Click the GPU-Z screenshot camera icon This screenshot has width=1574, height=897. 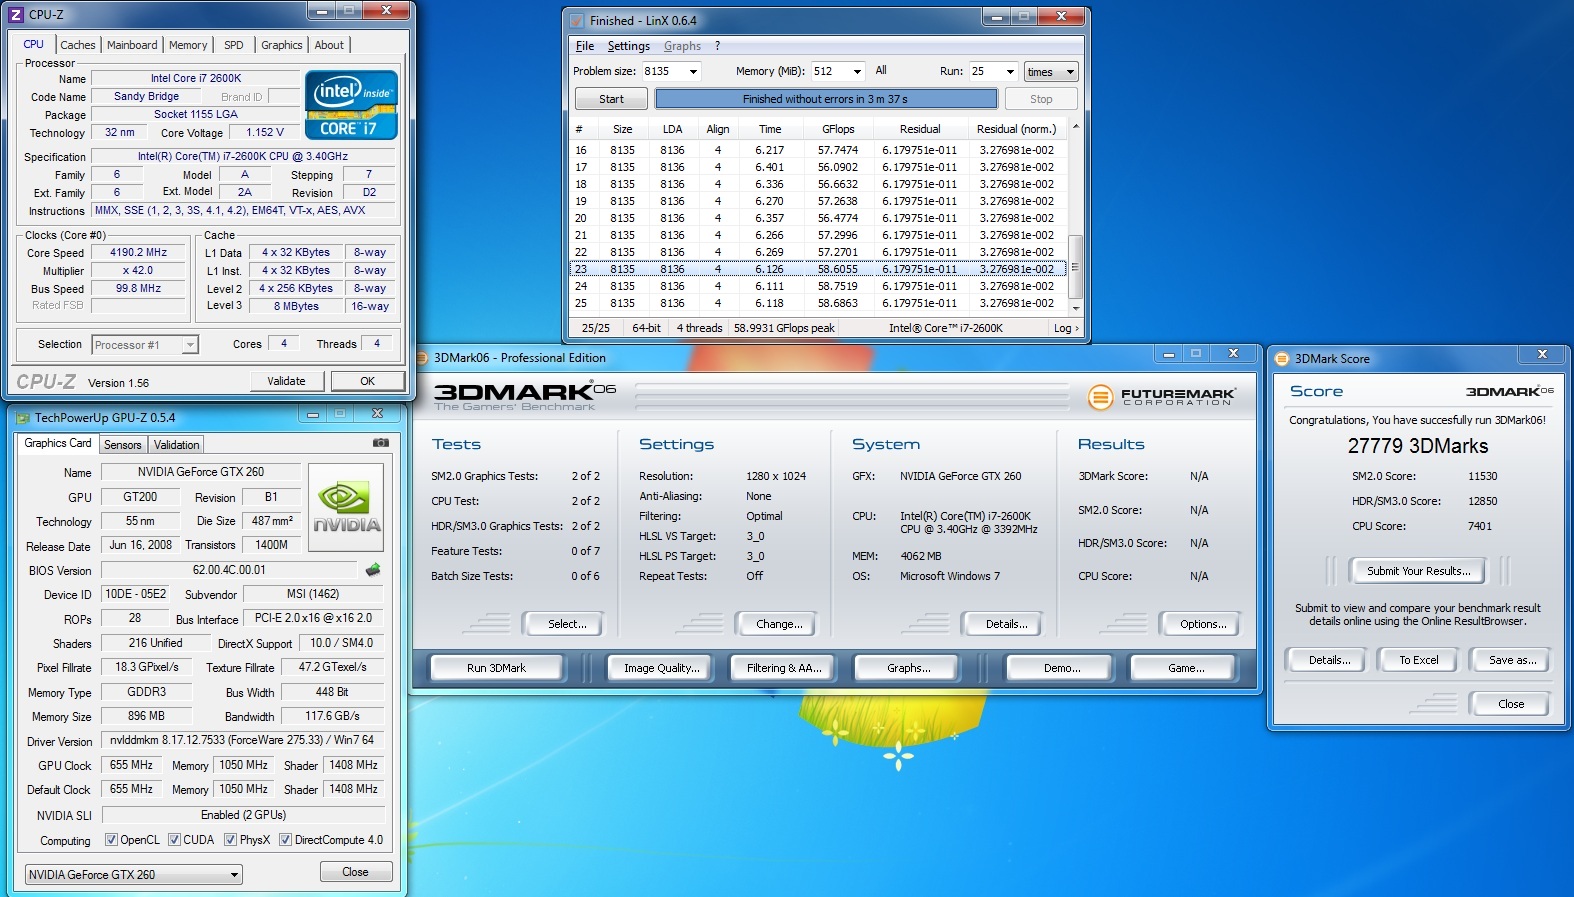click(381, 442)
